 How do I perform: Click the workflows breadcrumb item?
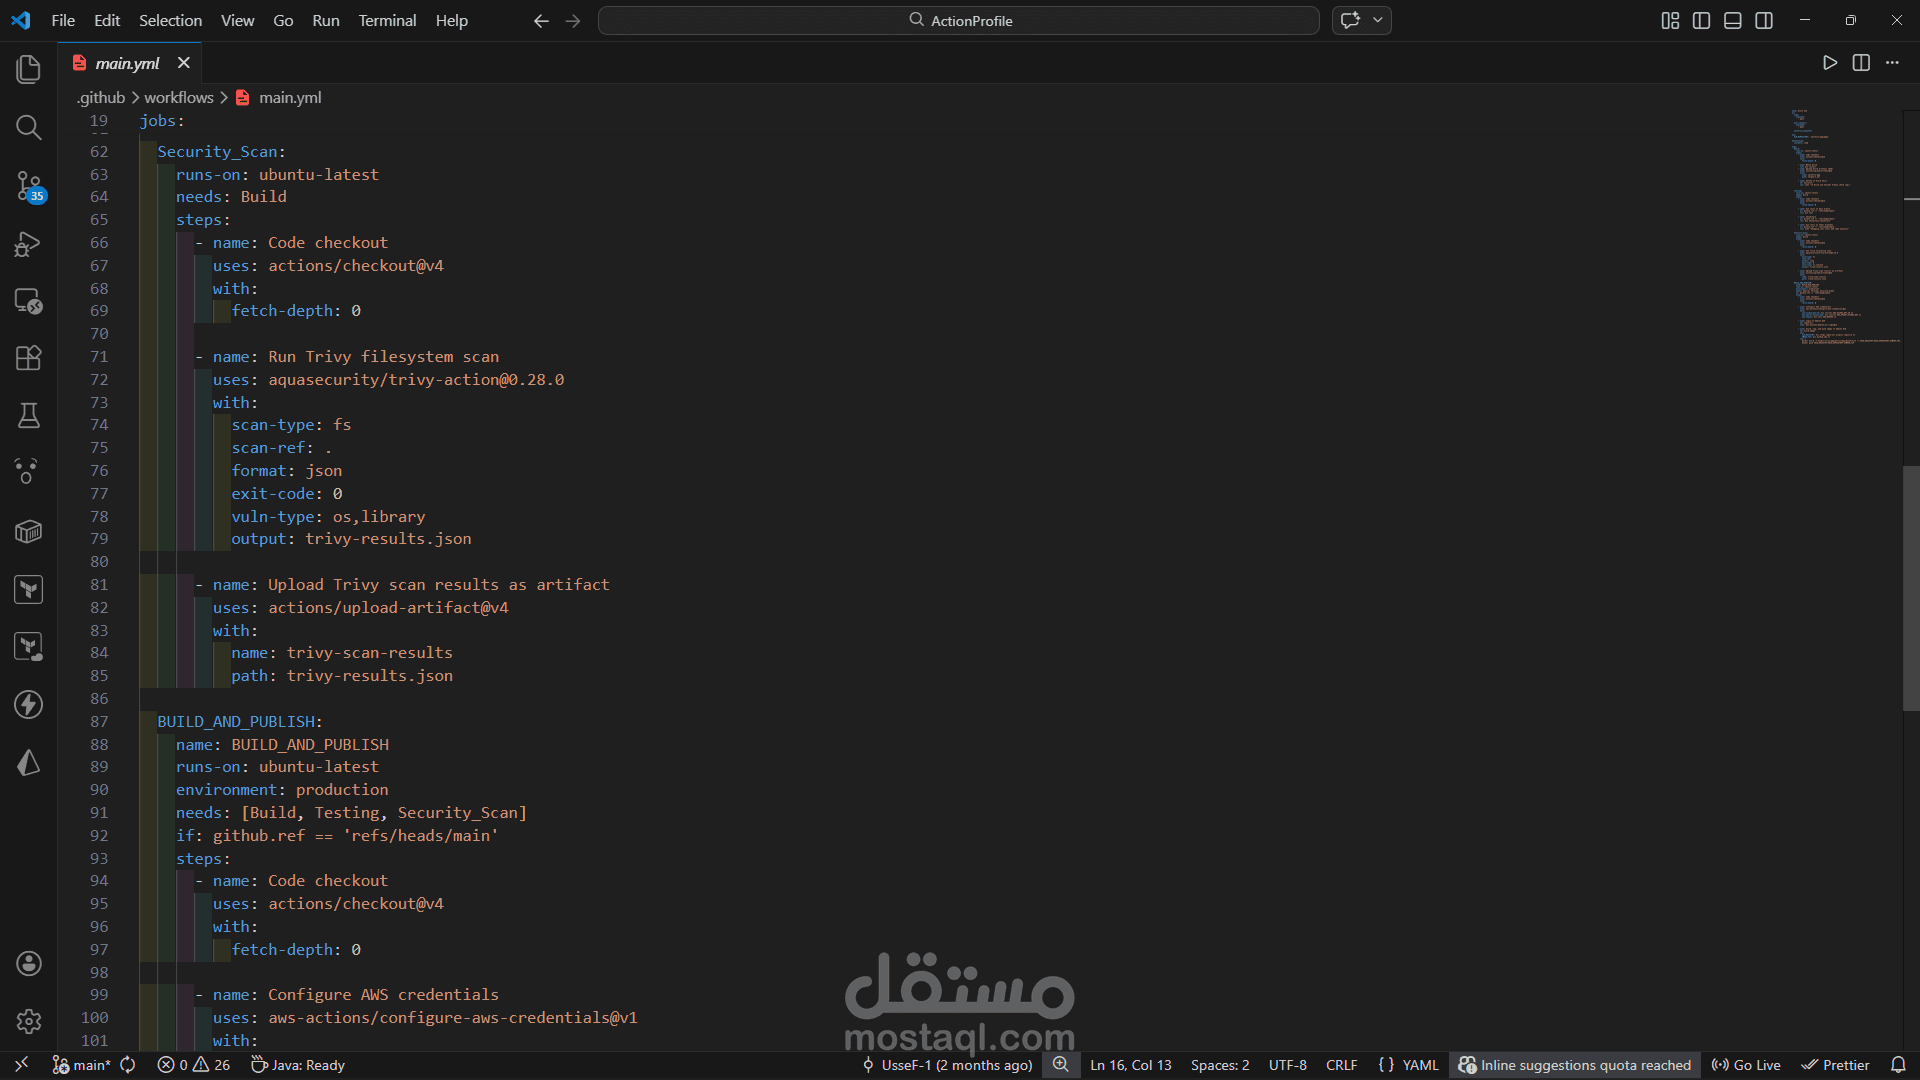click(179, 97)
